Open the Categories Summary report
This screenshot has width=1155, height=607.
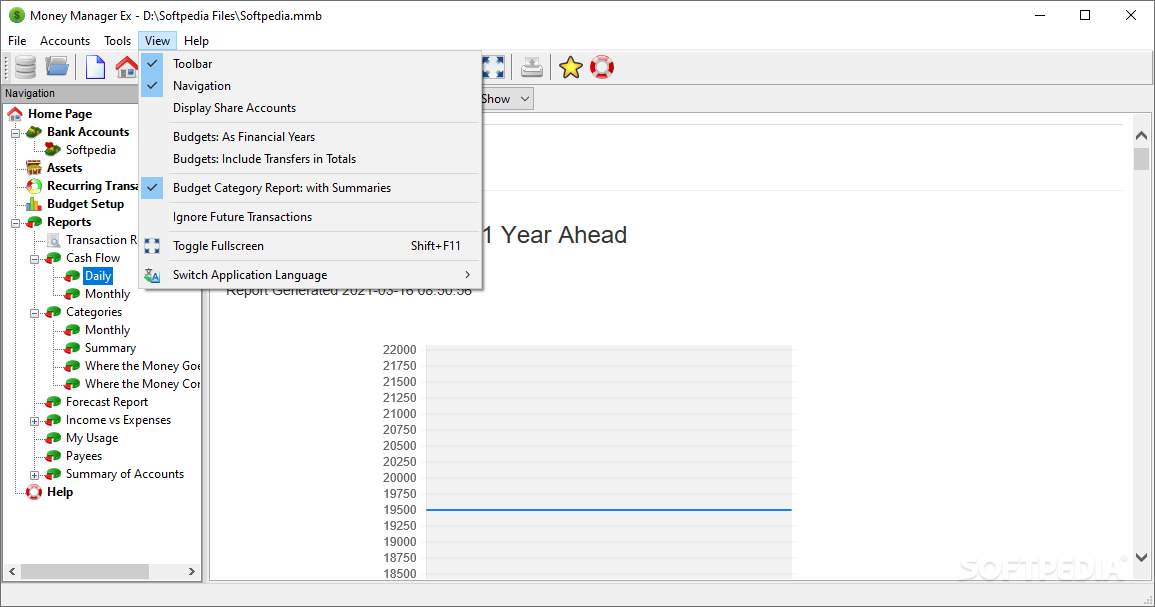(x=110, y=348)
